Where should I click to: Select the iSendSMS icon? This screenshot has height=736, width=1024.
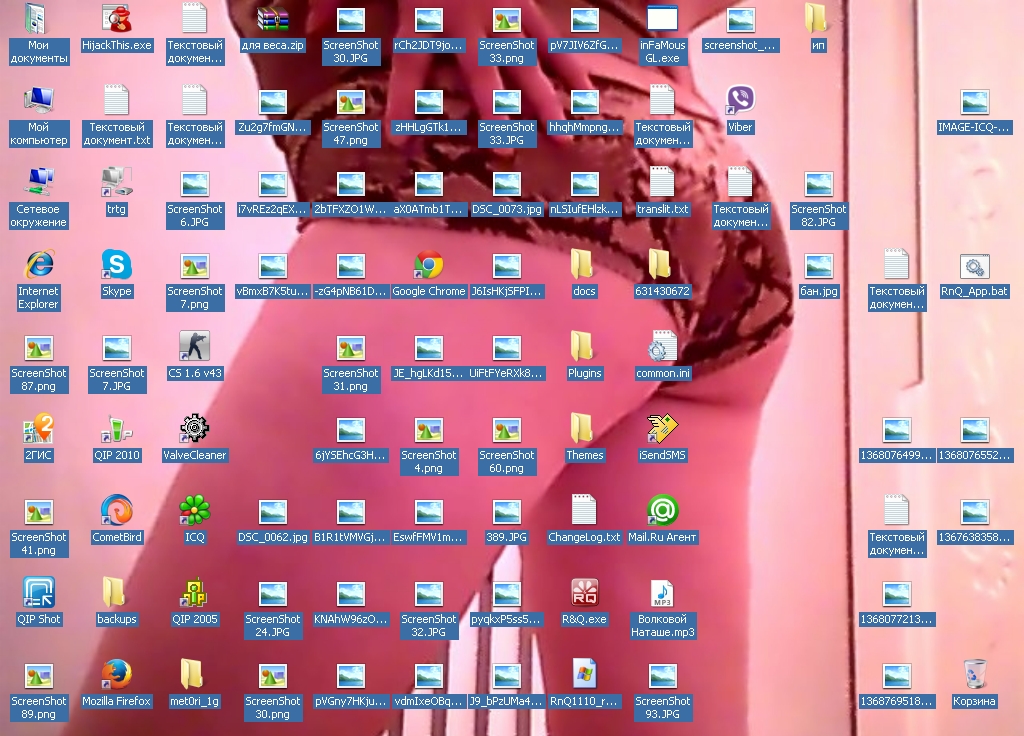point(662,429)
